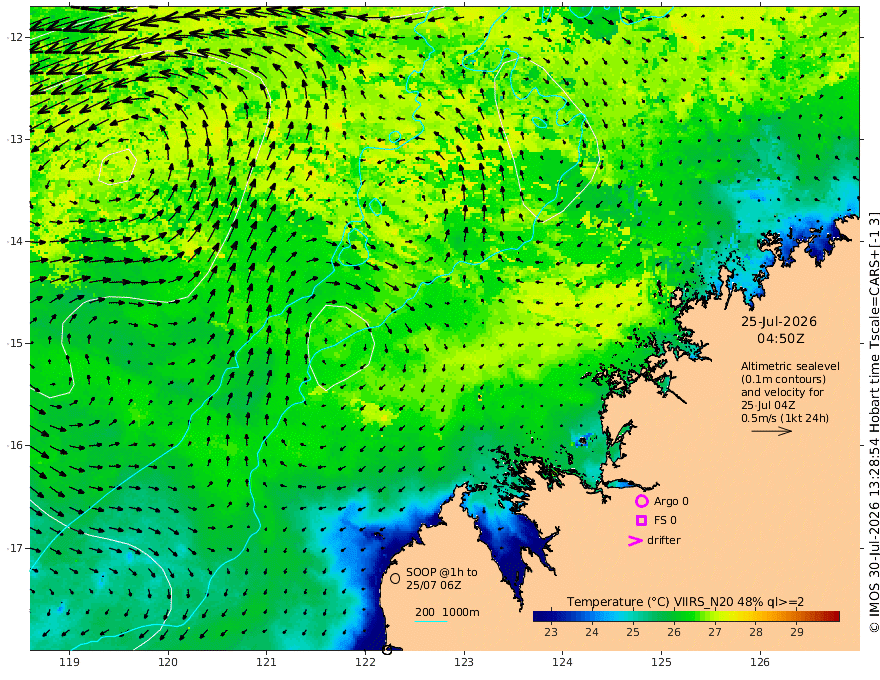The width and height of the screenshot is (880, 680).
Task: Click the dark blue end of the temperature colorbar
Action: point(540,617)
